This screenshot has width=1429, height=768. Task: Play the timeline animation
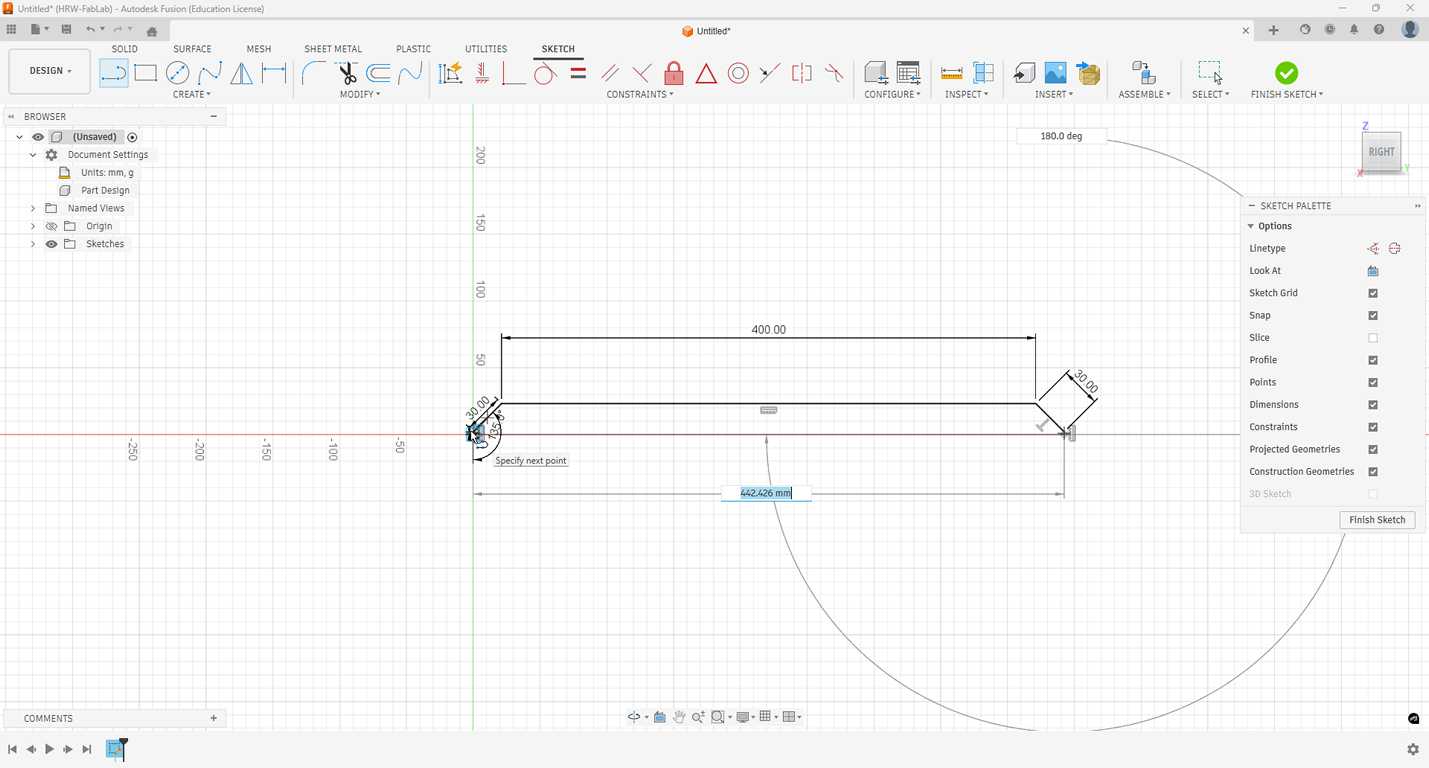point(49,749)
